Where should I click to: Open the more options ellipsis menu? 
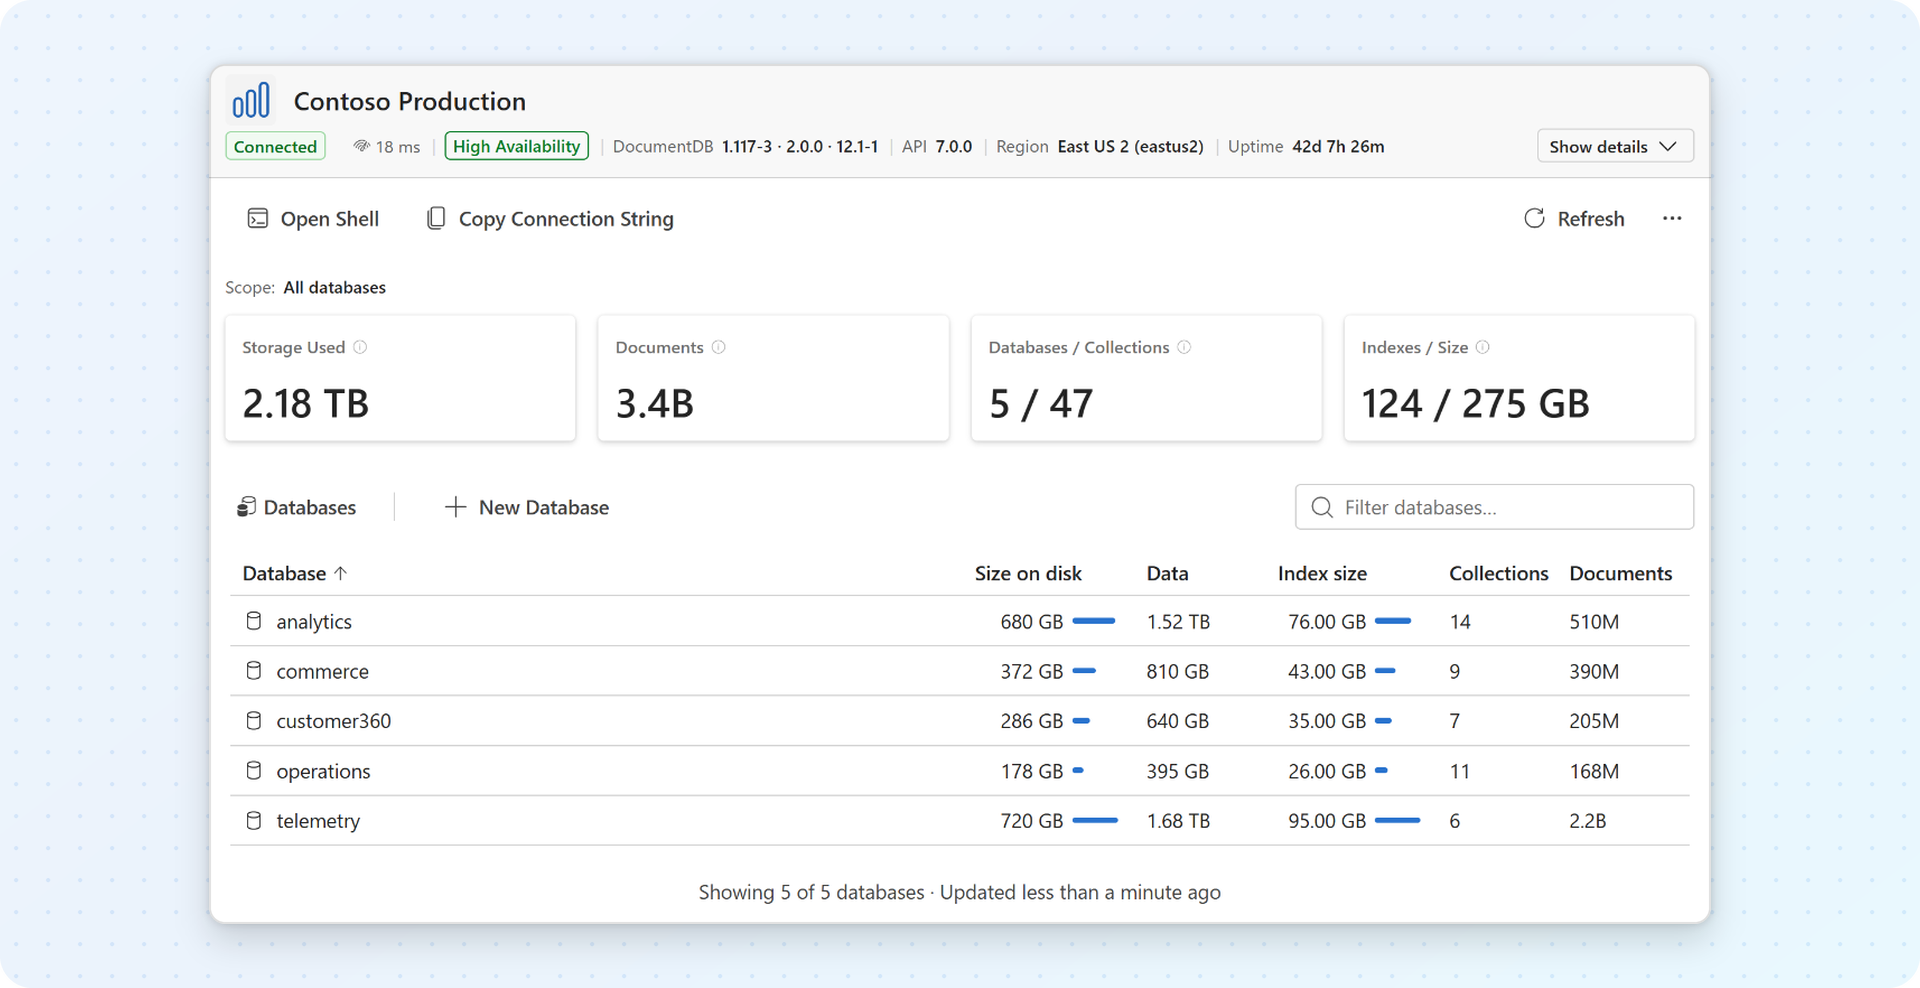pos(1672,218)
